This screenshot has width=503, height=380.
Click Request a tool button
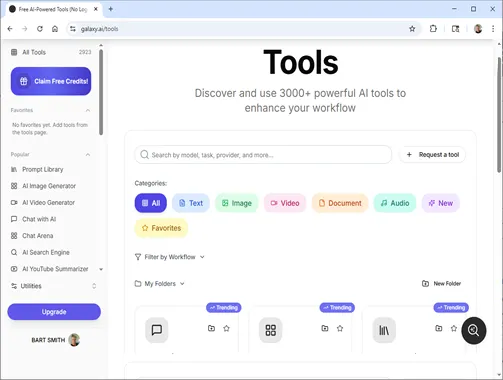(433, 155)
